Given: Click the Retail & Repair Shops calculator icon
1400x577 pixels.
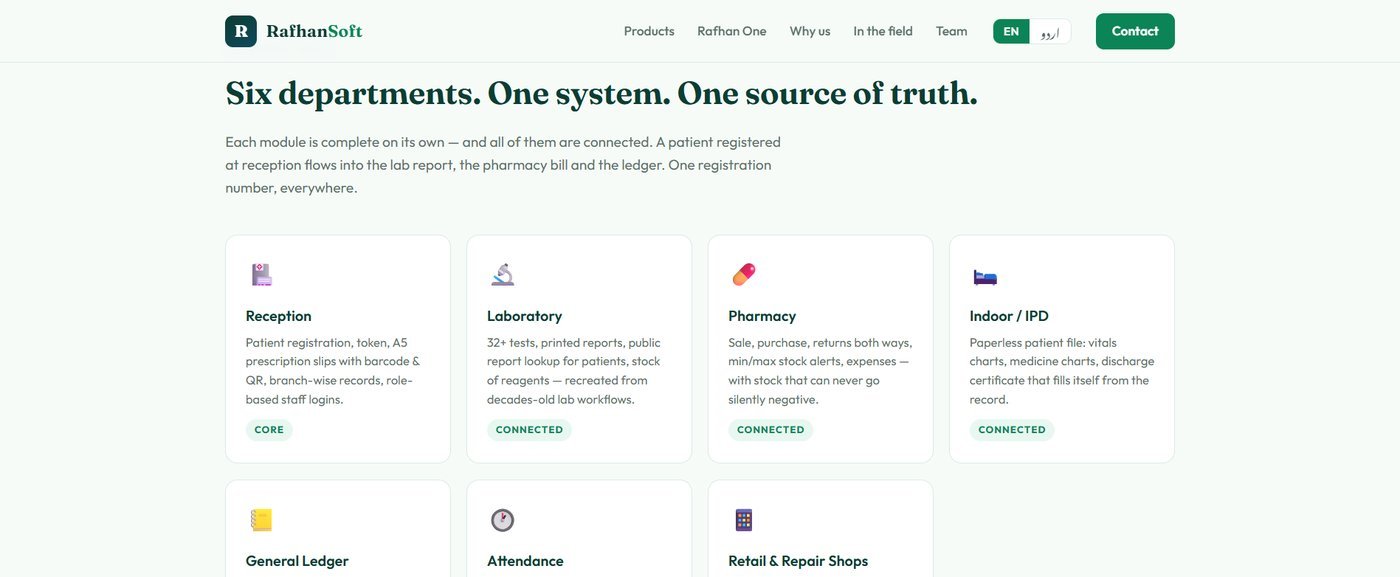Looking at the screenshot, I should pos(743,520).
